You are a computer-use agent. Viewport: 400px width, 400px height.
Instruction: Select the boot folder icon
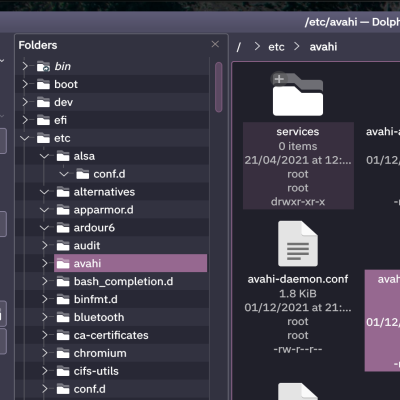(43, 84)
